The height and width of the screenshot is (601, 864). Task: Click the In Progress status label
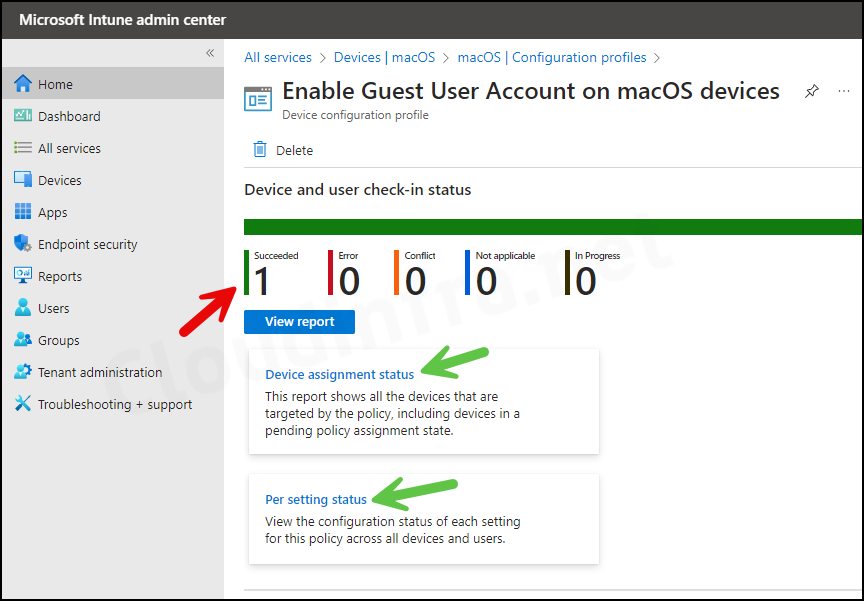point(597,256)
